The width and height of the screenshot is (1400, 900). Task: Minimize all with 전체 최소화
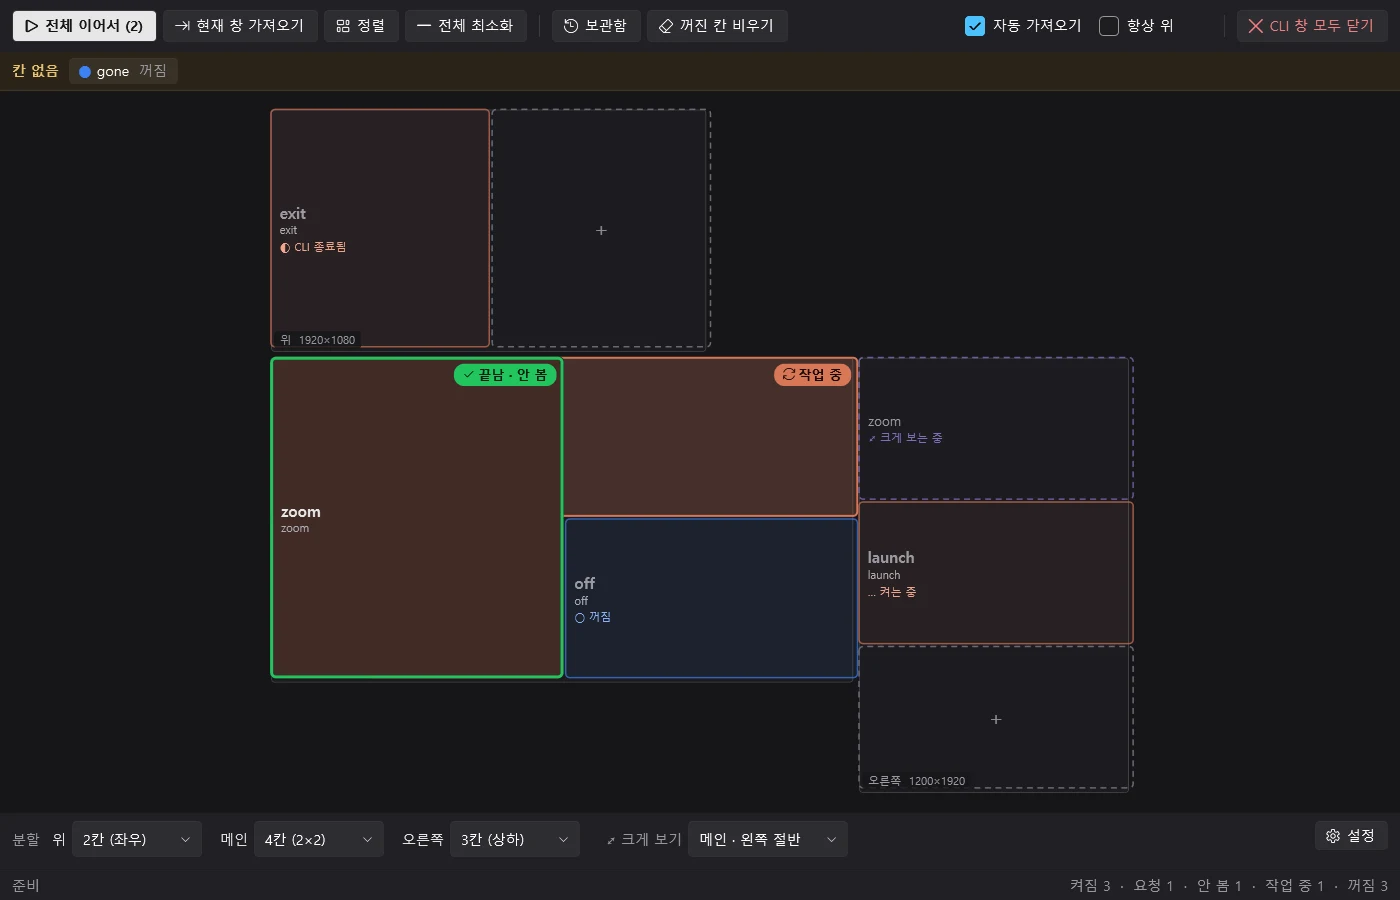tap(465, 26)
